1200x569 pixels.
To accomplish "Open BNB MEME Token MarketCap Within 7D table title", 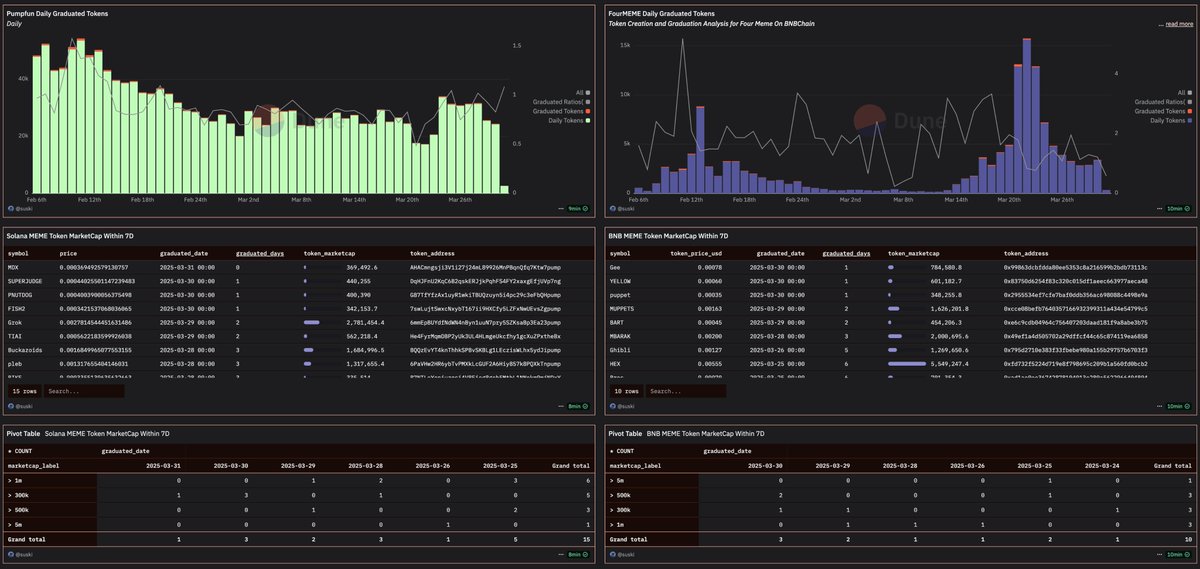I will [x=667, y=235].
